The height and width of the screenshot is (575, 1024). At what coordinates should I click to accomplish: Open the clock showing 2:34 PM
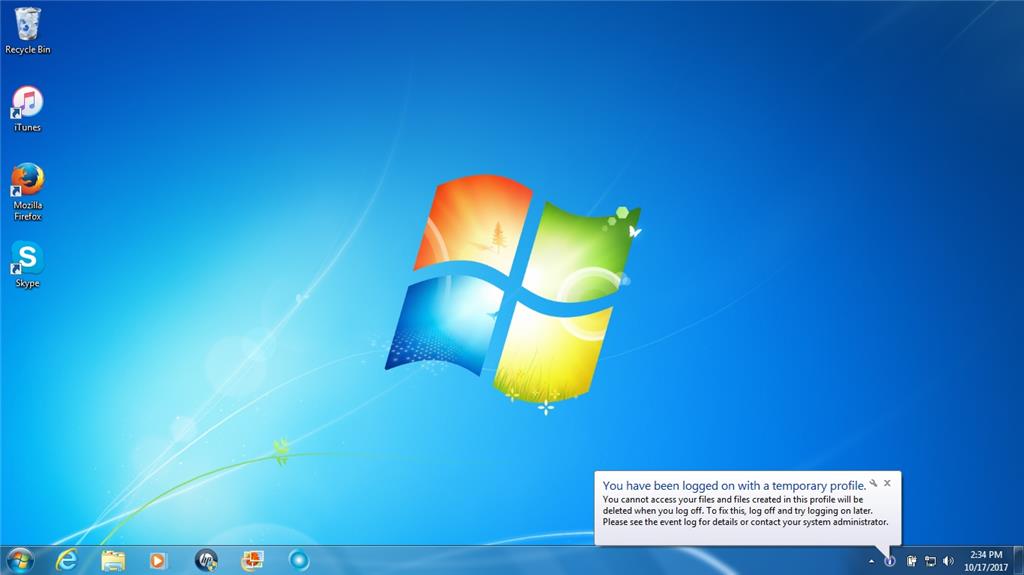pyautogui.click(x=986, y=561)
